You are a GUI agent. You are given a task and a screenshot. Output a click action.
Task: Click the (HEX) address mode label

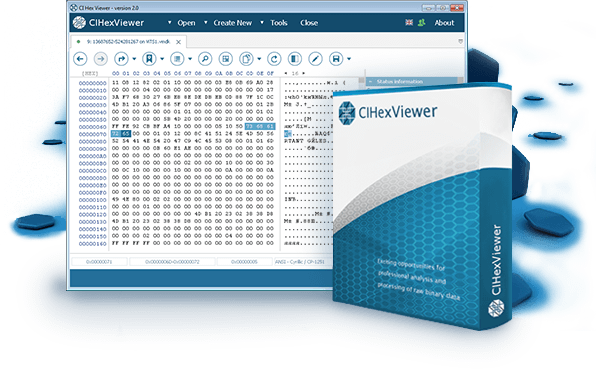[x=90, y=73]
